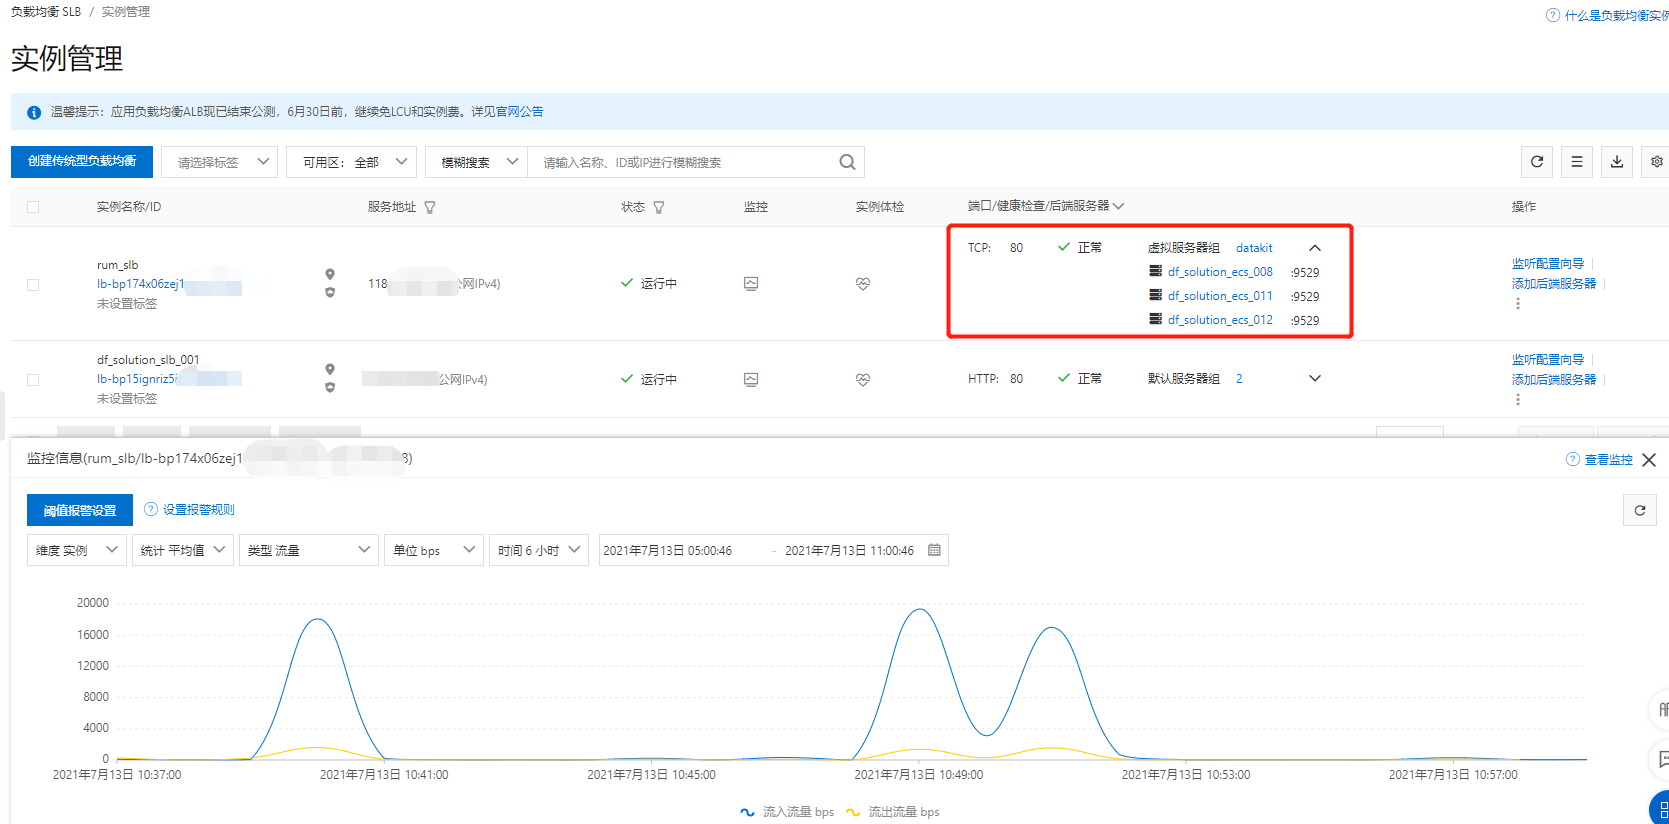1669x824 pixels.
Task: Open the list column settings icon
Action: (x=1577, y=162)
